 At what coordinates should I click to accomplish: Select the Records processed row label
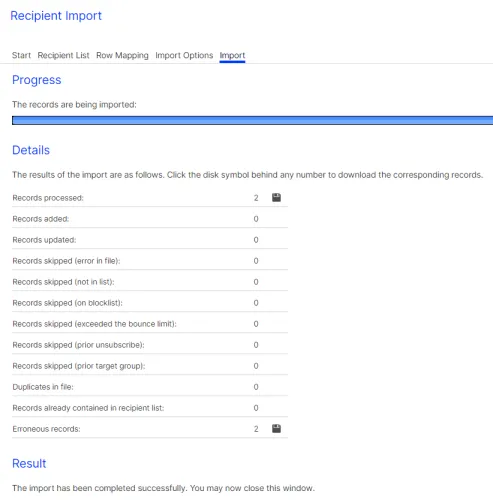pyautogui.click(x=48, y=198)
